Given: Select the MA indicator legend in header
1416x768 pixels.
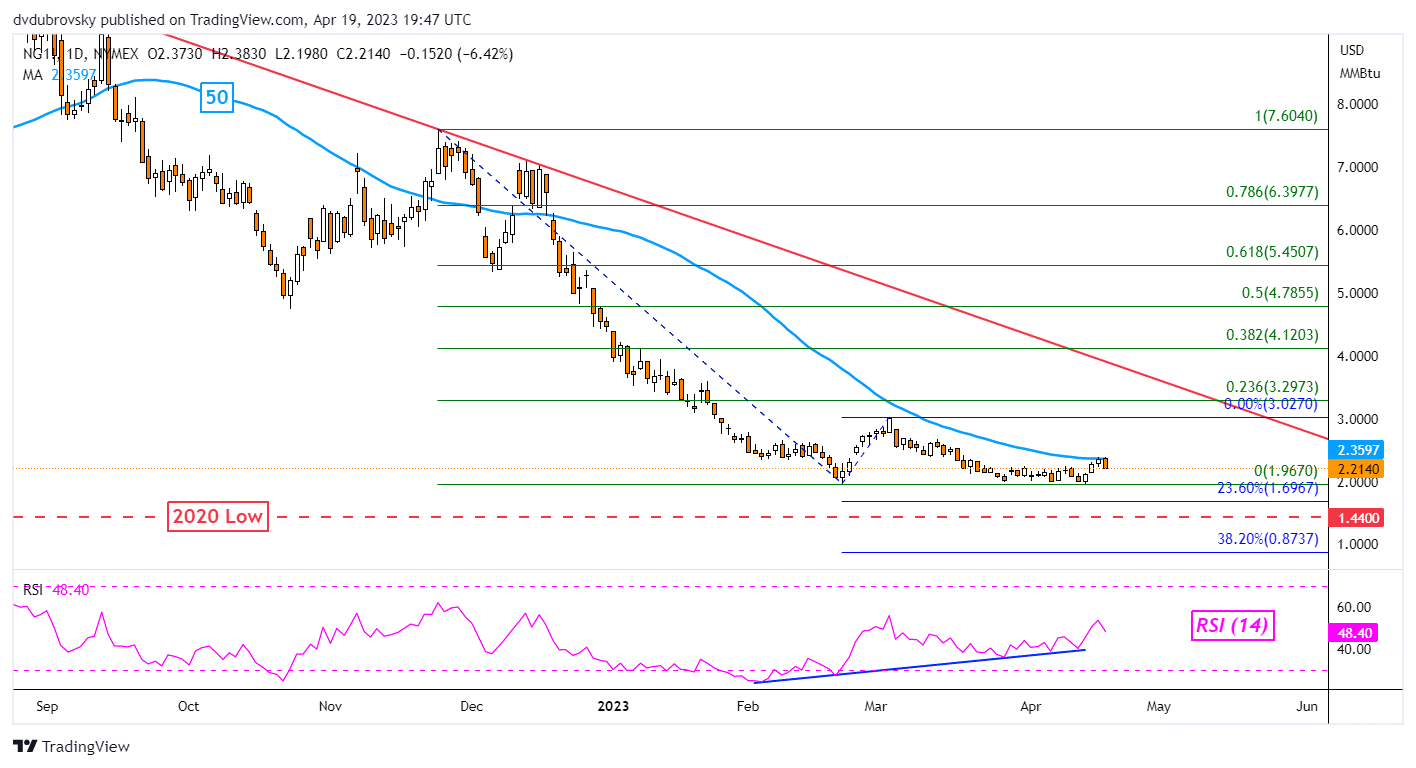Looking at the screenshot, I should pos(60,74).
